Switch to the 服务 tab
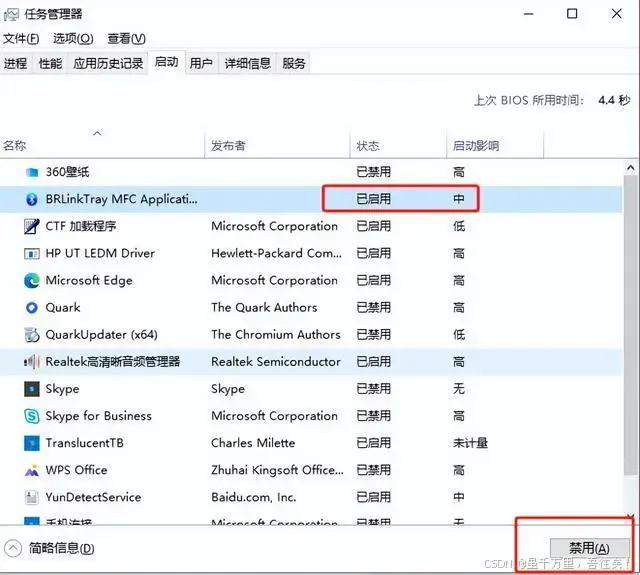Image resolution: width=640 pixels, height=575 pixels. click(x=294, y=63)
